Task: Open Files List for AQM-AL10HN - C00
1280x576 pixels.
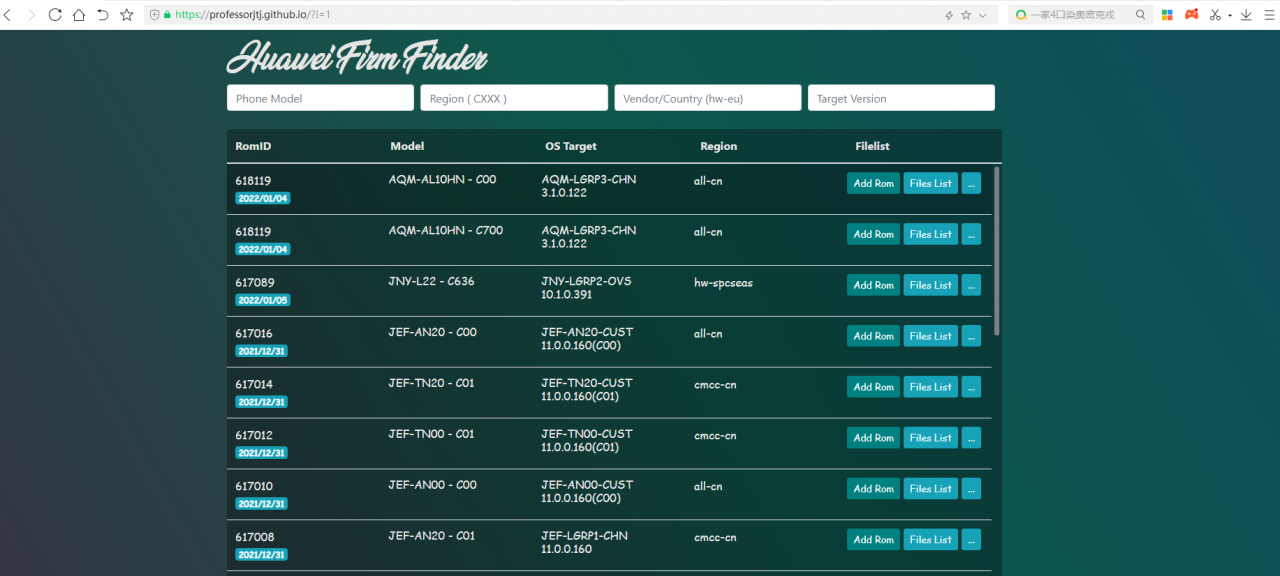Action: click(930, 183)
